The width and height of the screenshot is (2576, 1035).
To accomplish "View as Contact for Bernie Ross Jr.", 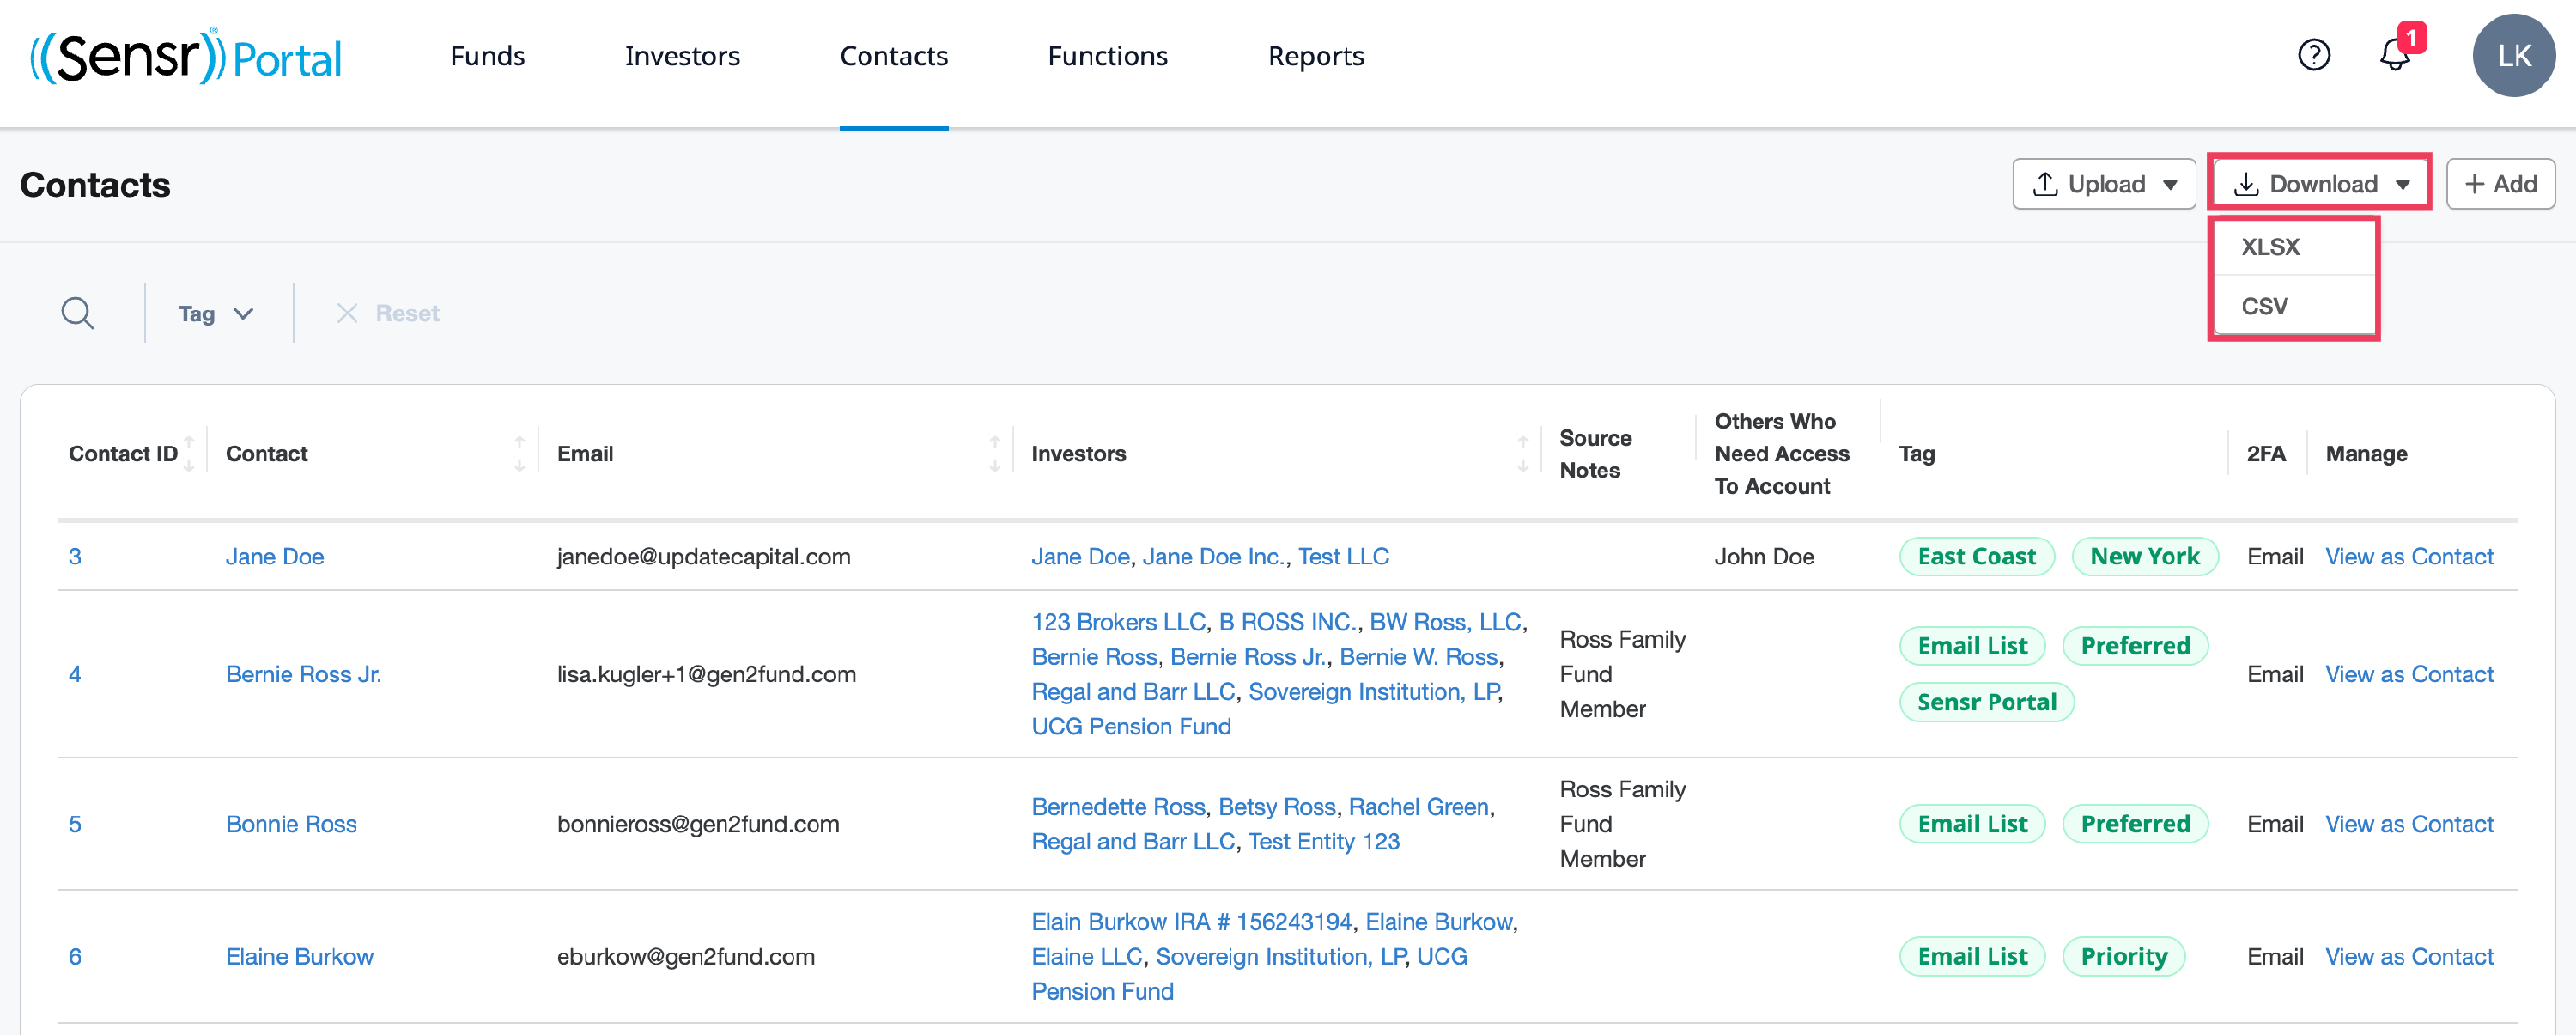I will pyautogui.click(x=2409, y=674).
